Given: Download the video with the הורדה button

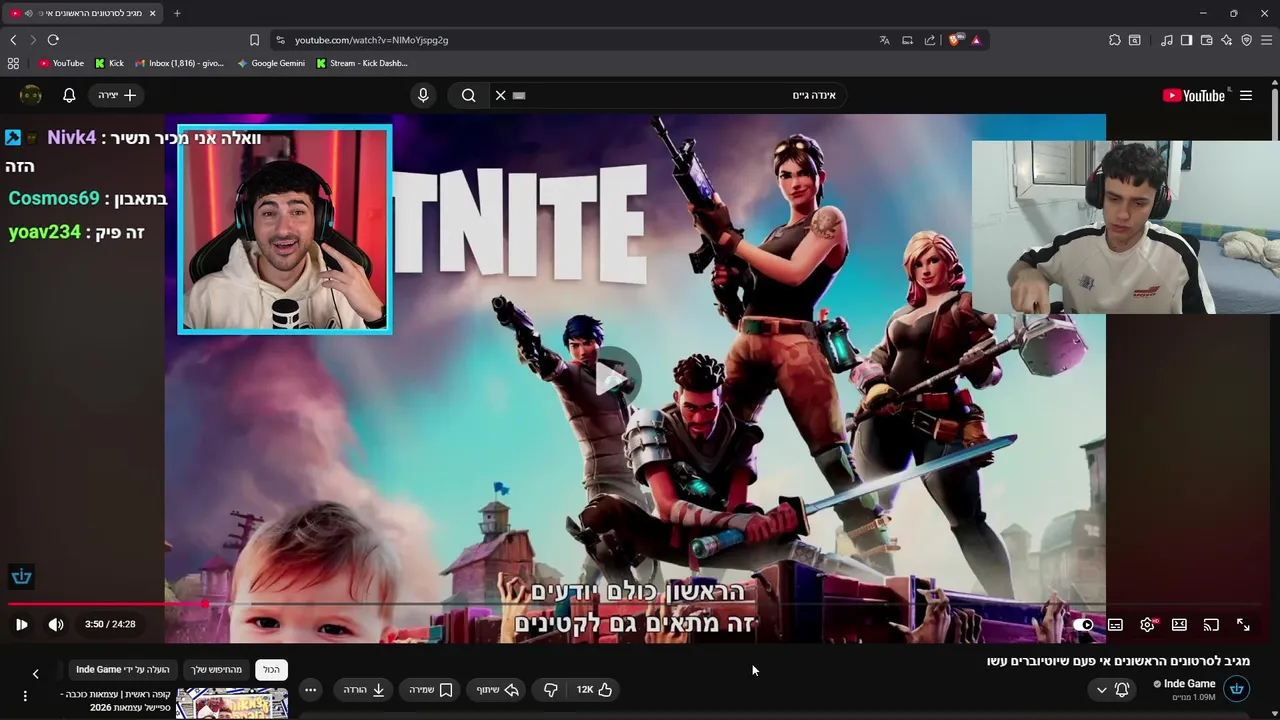Looking at the screenshot, I should 364,690.
